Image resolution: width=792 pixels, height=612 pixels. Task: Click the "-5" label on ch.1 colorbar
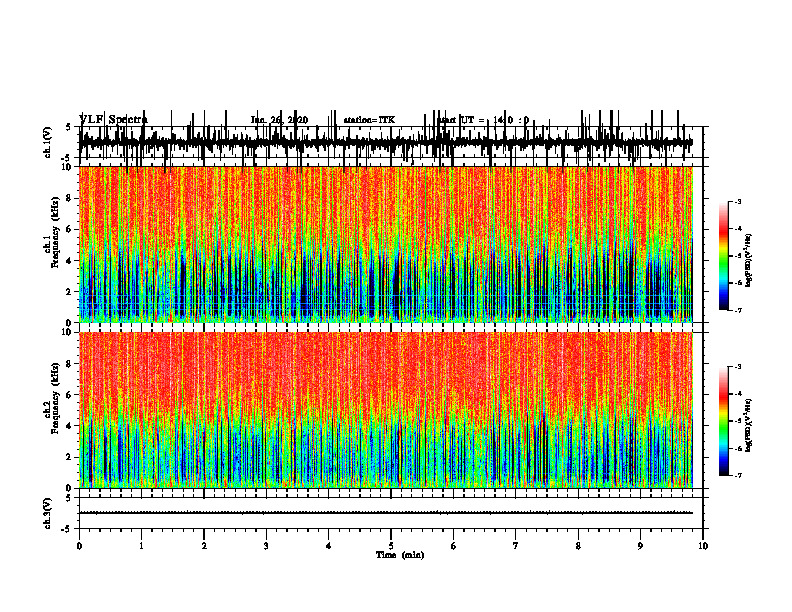tap(737, 256)
